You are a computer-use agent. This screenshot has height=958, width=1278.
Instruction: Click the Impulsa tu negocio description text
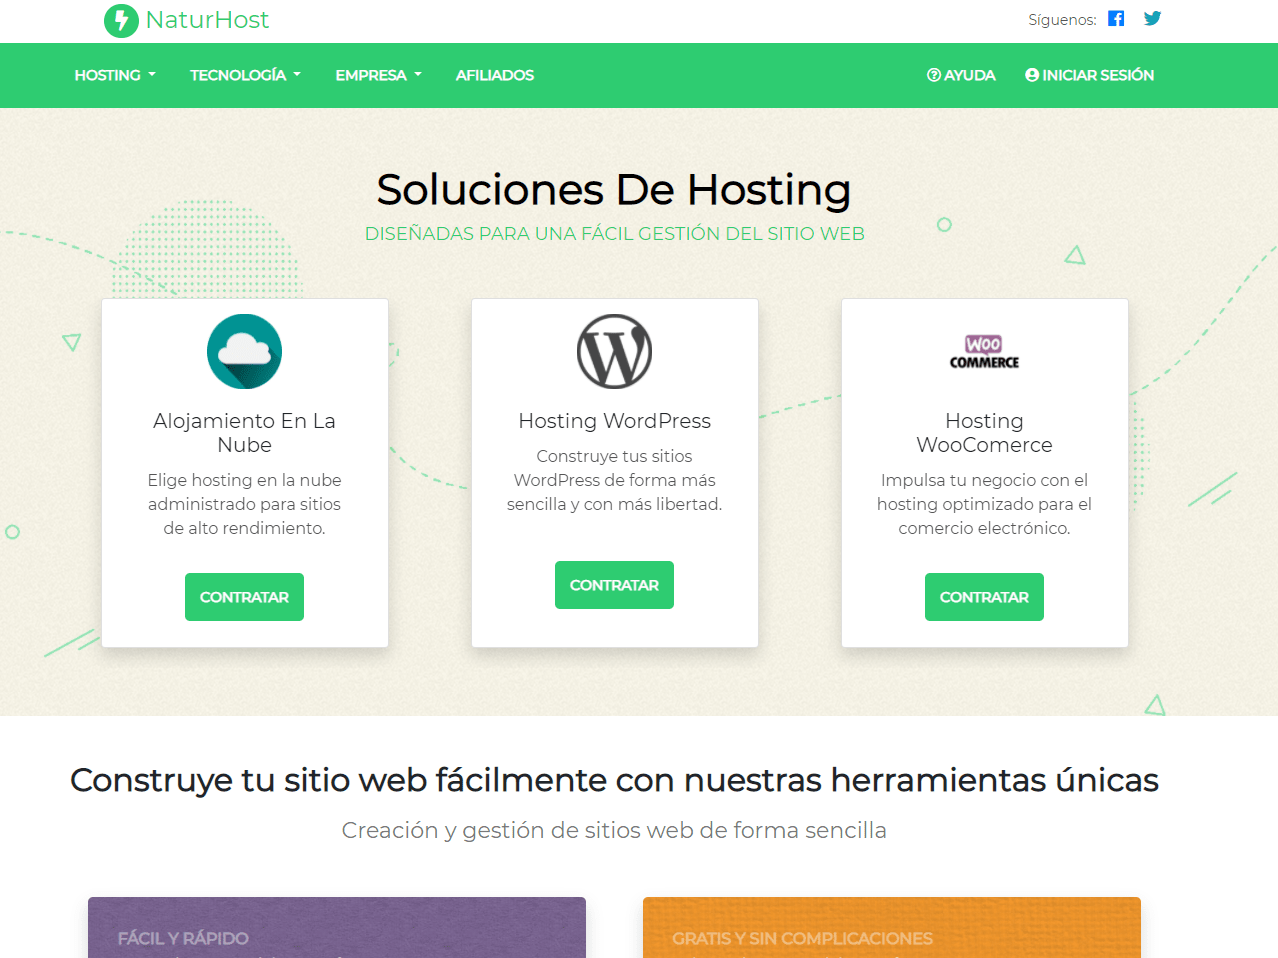(x=984, y=504)
